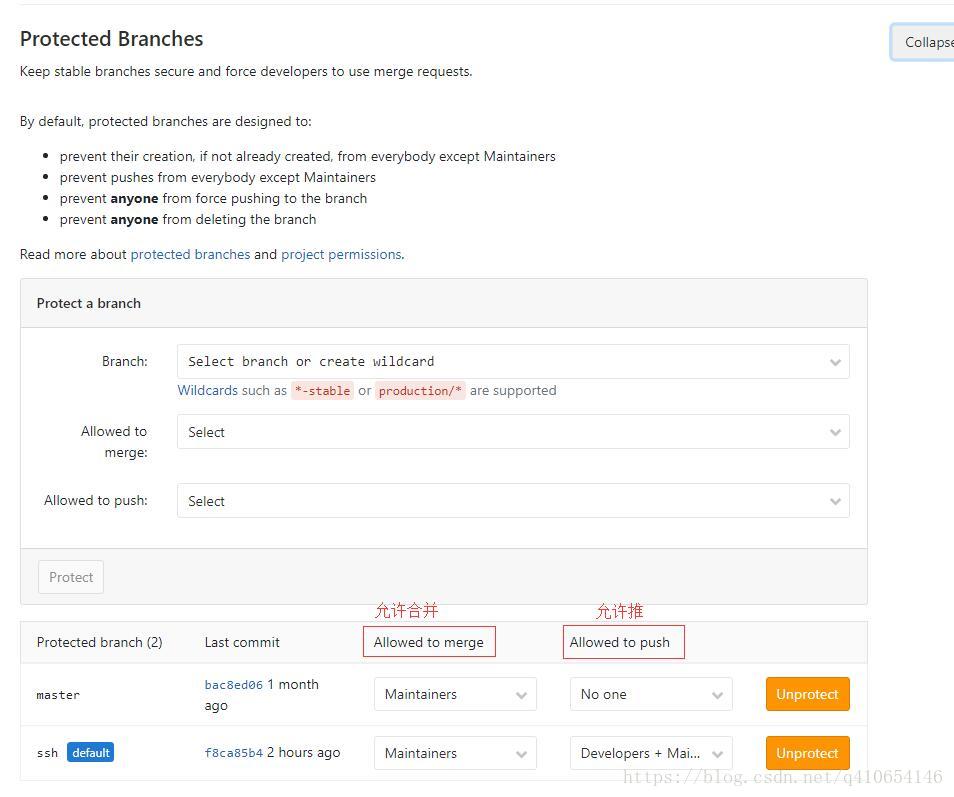Click the branch dropdown chevron arrow
Image resolution: width=954 pixels, height=797 pixels.
coord(835,362)
